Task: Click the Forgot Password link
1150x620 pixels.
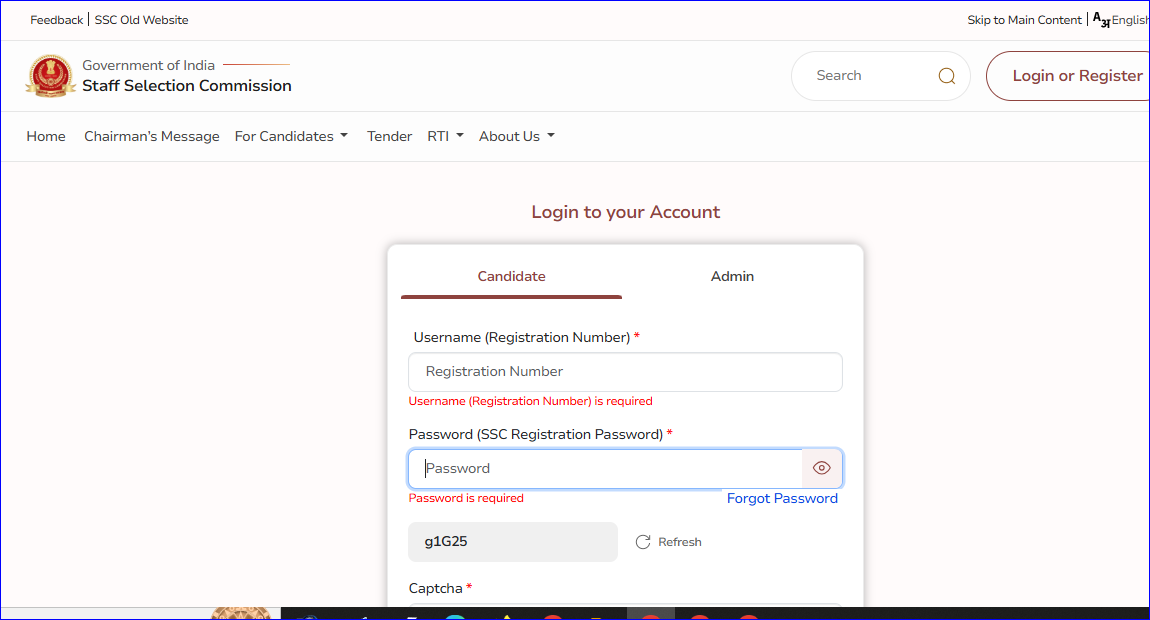Action: point(782,498)
